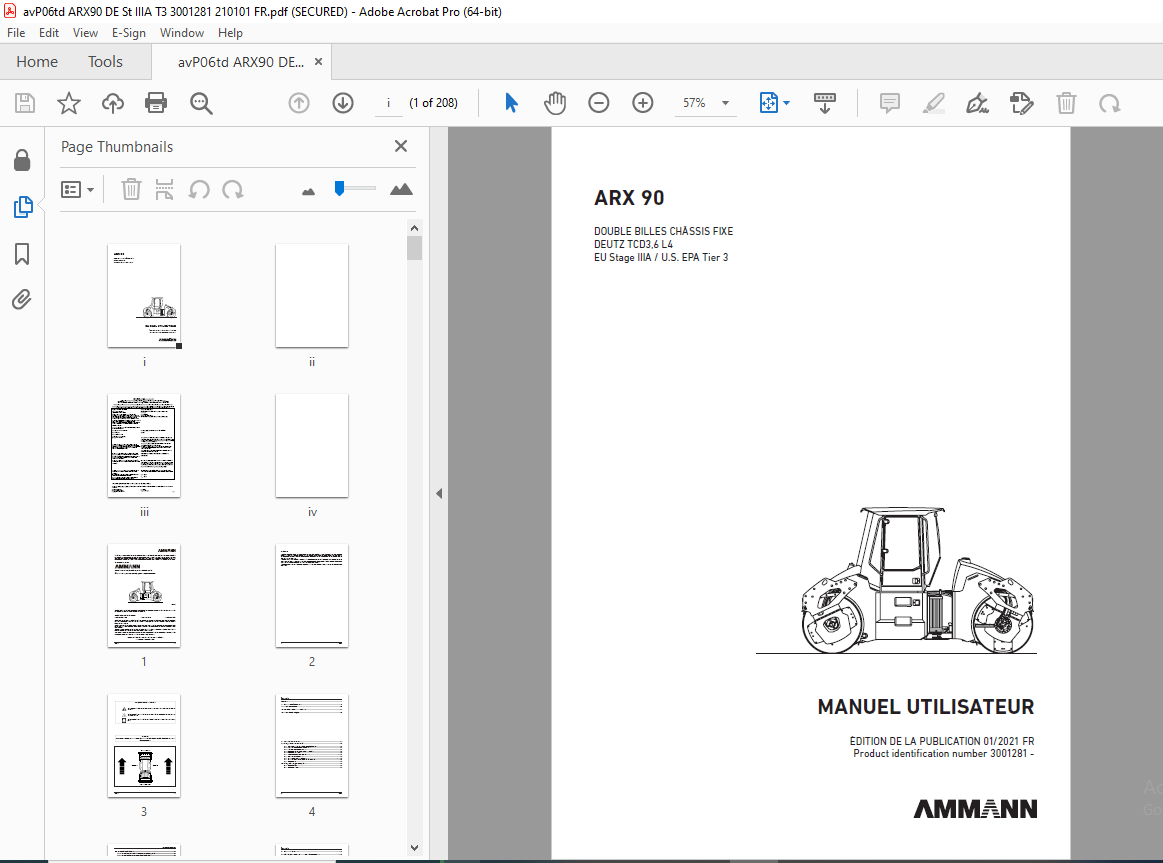Upload the file to cloud storage
The image size is (1163, 863).
tap(113, 103)
